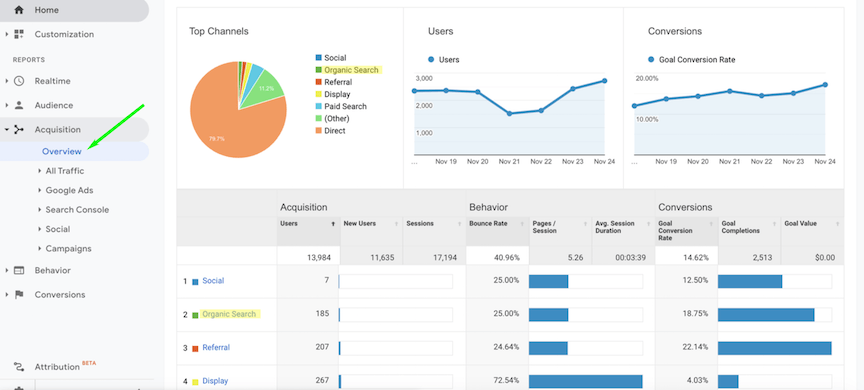Click the Users legend dot
The width and height of the screenshot is (864, 390).
[431, 59]
